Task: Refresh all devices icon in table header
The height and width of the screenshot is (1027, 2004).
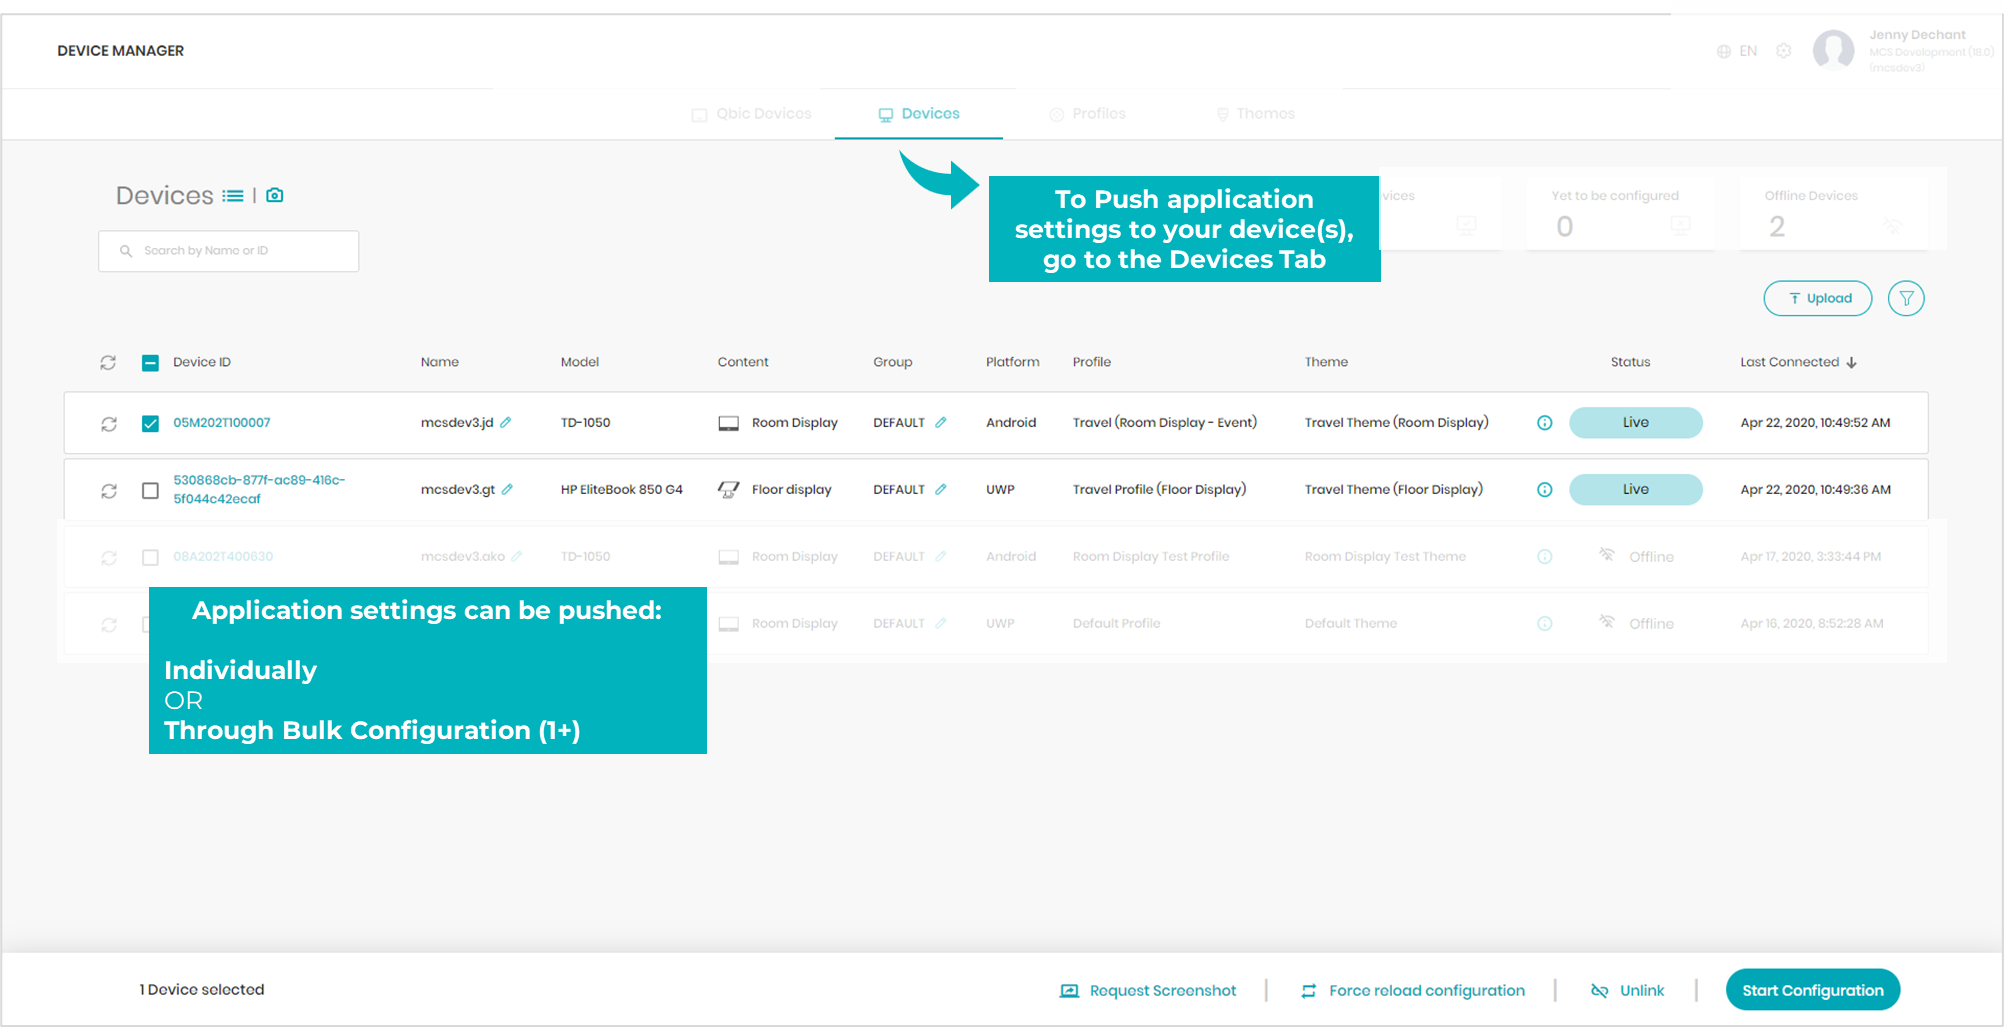Action: tap(108, 362)
